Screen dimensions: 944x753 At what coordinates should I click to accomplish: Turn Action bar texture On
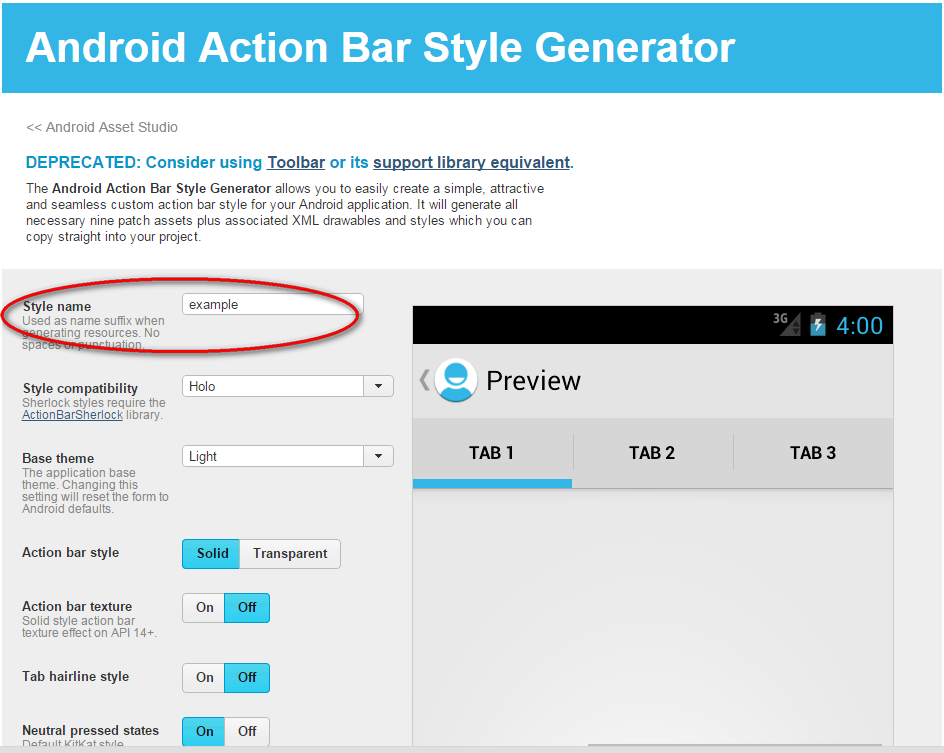pos(204,608)
